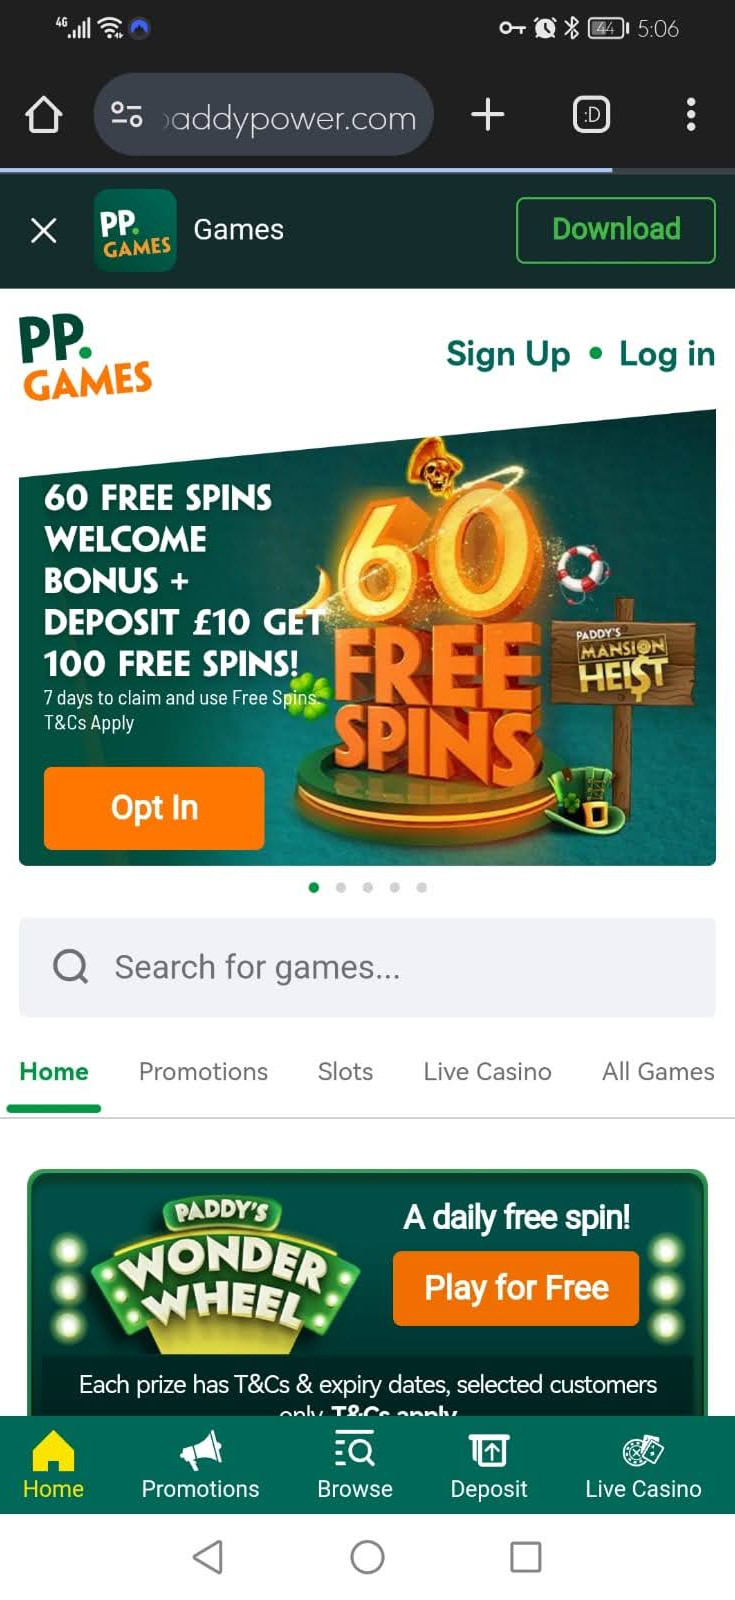This screenshot has height=1600, width=735.
Task: Click the Opt In button
Action: (x=154, y=808)
